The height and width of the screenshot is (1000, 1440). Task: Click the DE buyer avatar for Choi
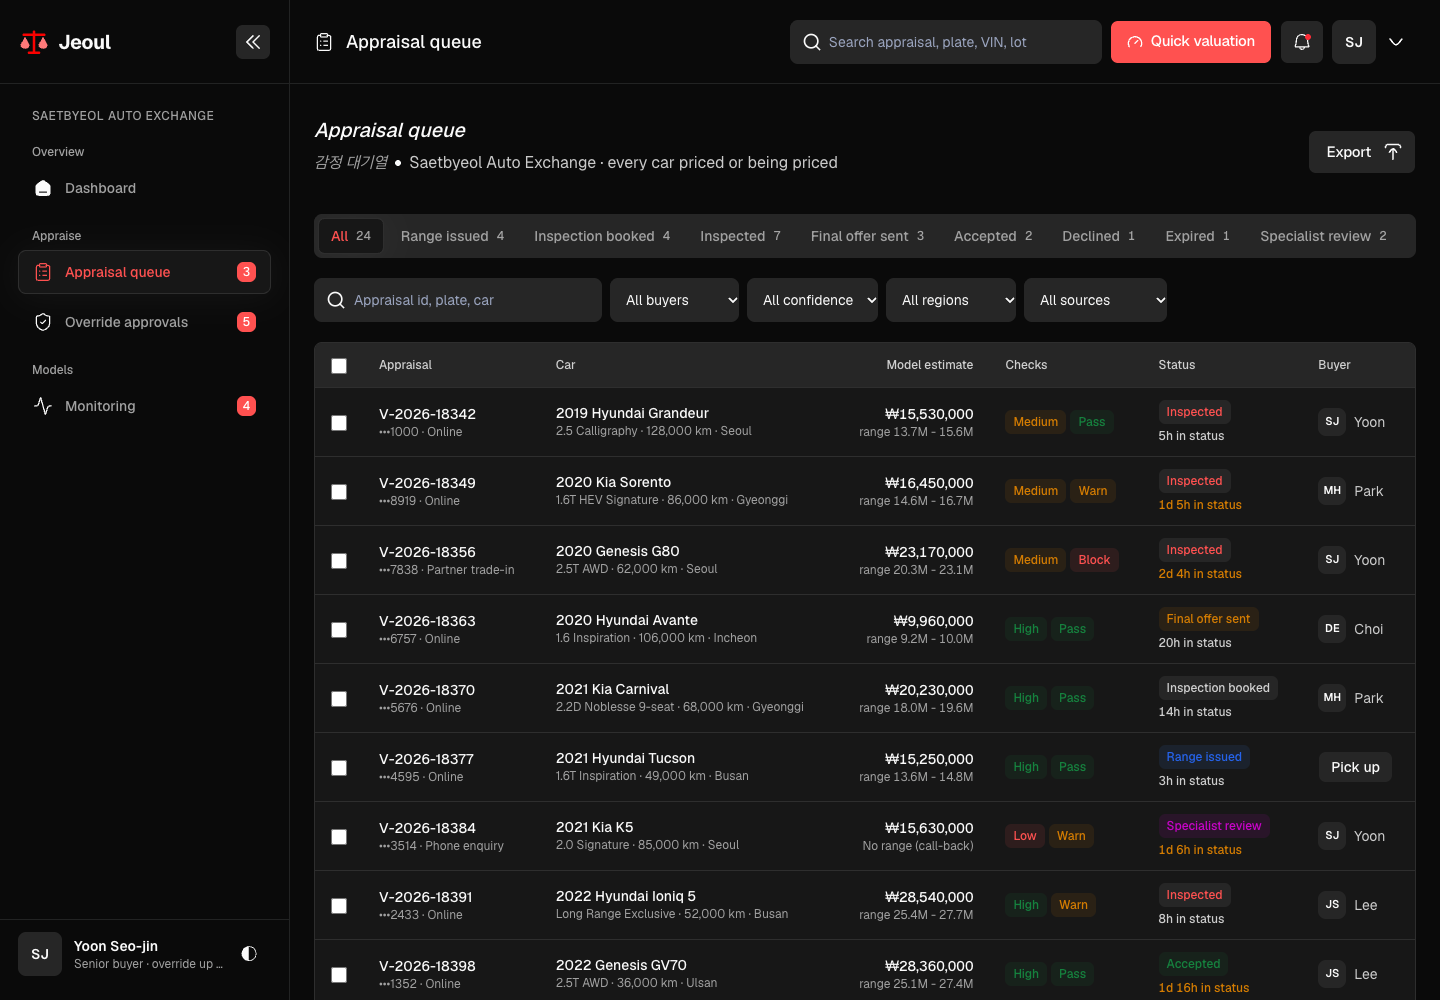pos(1332,629)
